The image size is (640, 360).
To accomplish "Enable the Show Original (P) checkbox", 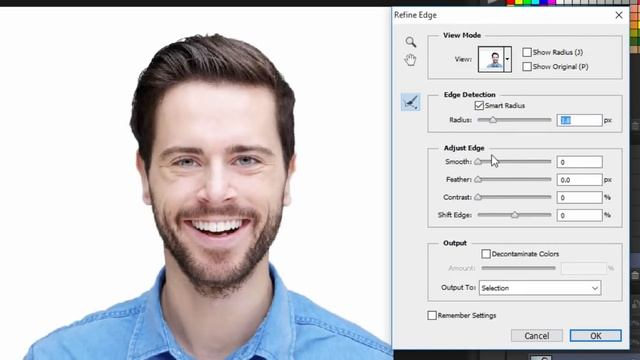I will click(x=527, y=67).
